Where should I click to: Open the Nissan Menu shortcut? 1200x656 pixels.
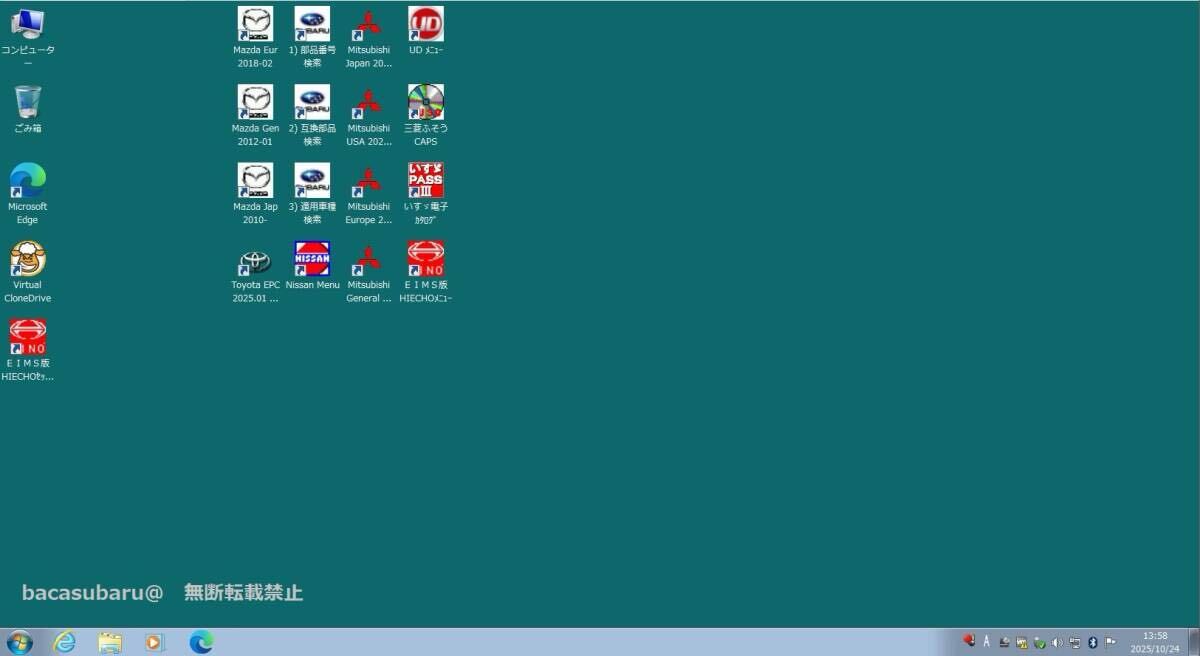(x=312, y=260)
